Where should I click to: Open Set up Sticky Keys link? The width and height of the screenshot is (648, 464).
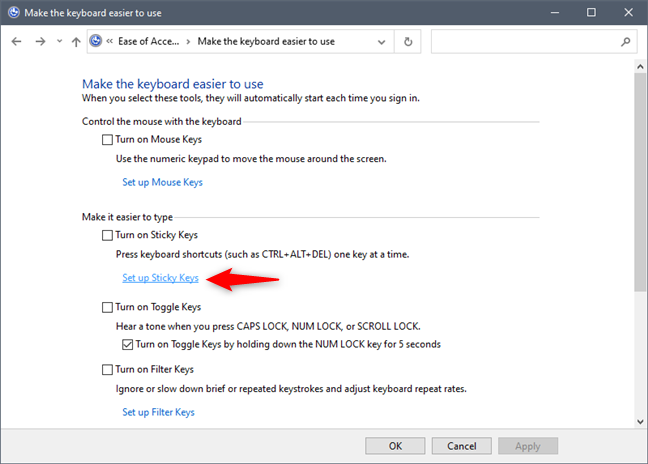160,278
